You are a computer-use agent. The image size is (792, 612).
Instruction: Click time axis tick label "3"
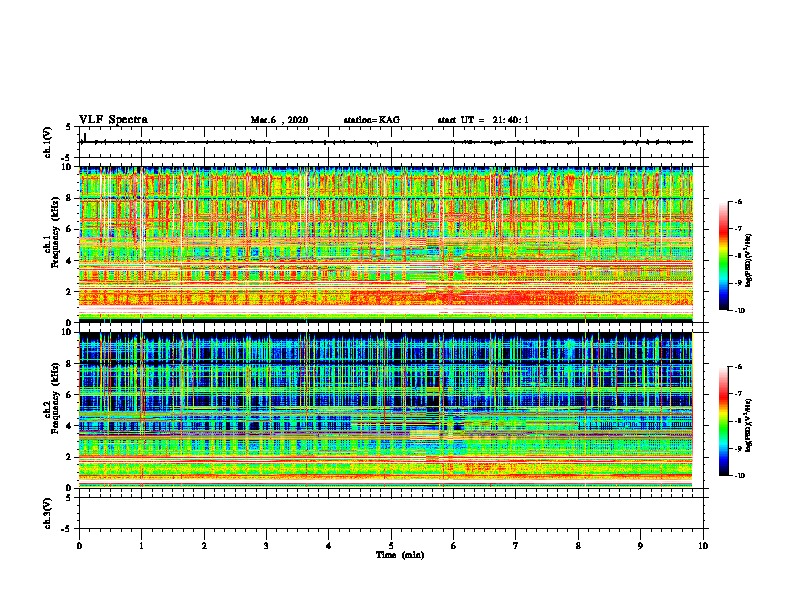pyautogui.click(x=266, y=546)
